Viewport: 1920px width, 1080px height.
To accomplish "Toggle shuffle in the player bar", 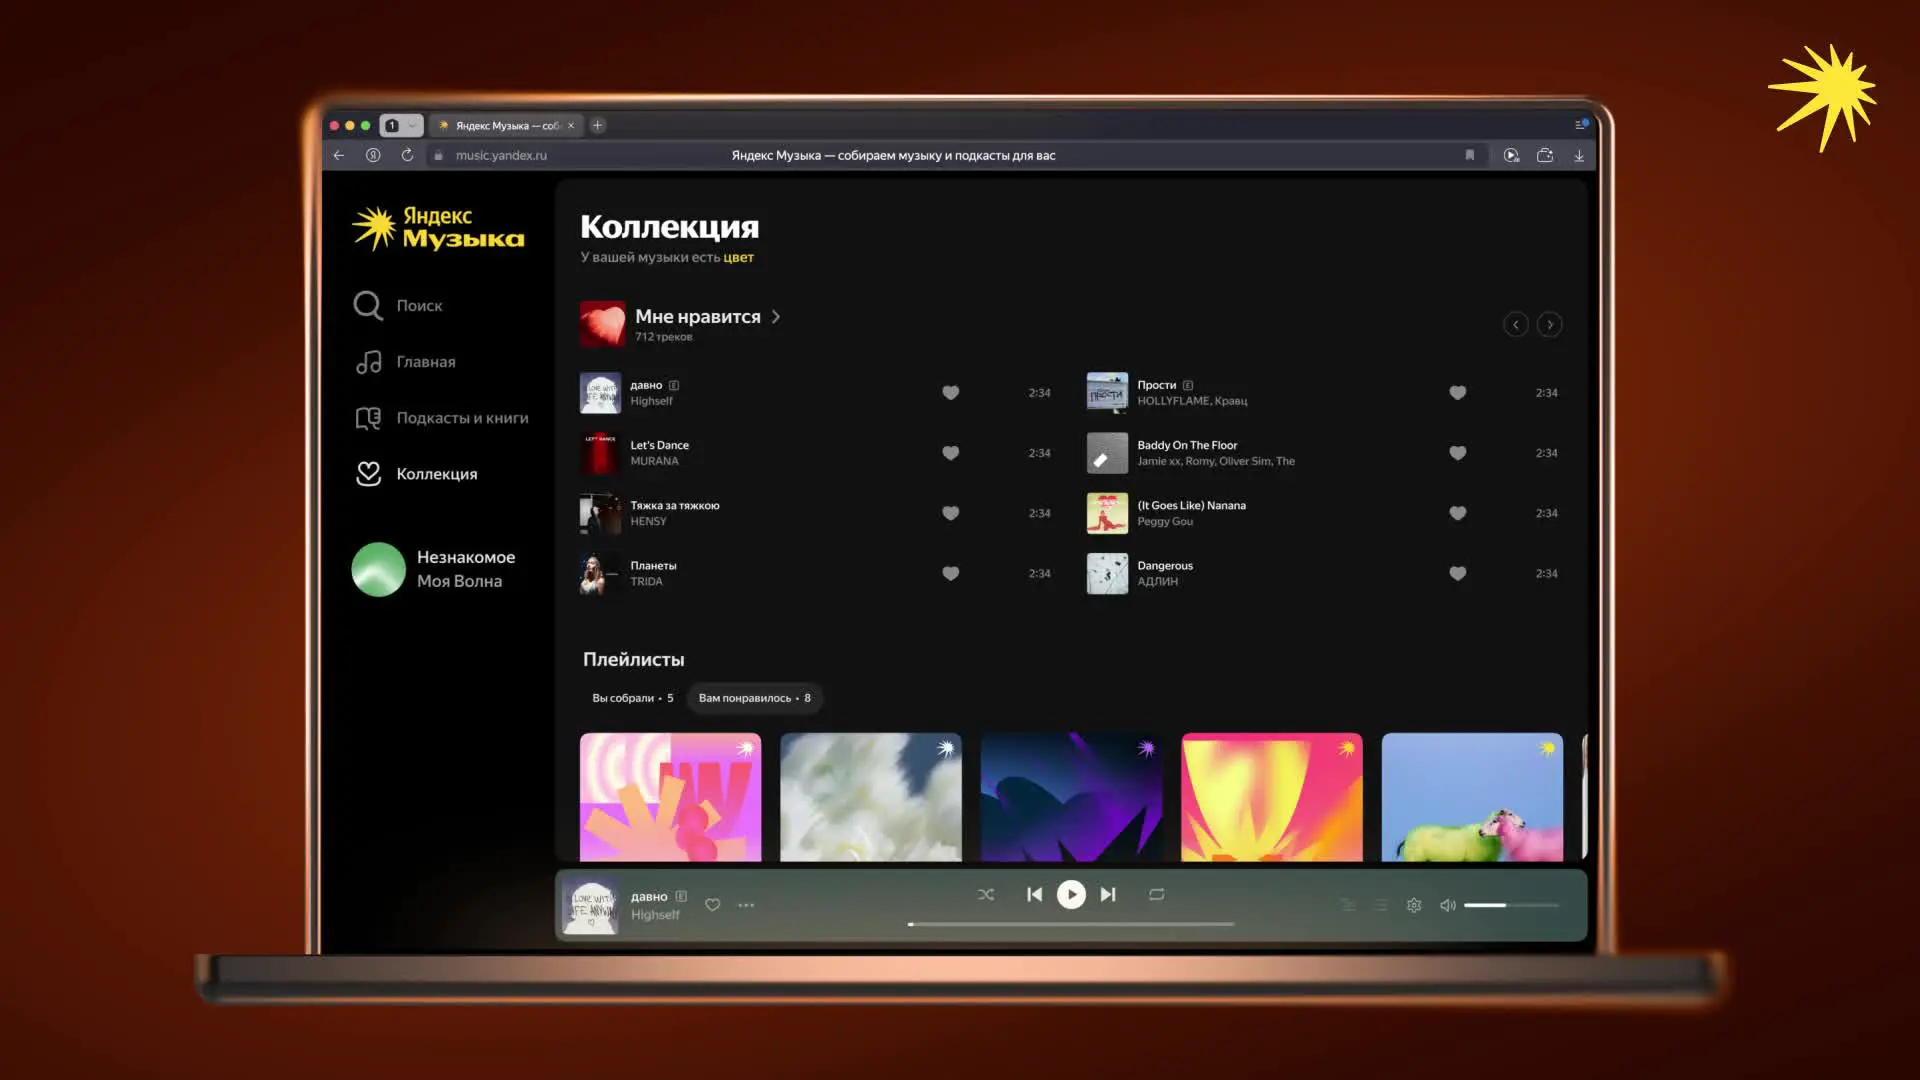I will [986, 894].
